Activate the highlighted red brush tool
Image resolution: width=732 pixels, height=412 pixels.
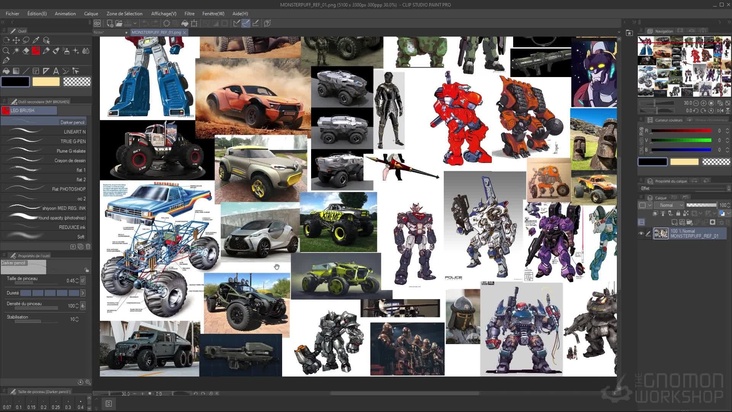[x=37, y=50]
